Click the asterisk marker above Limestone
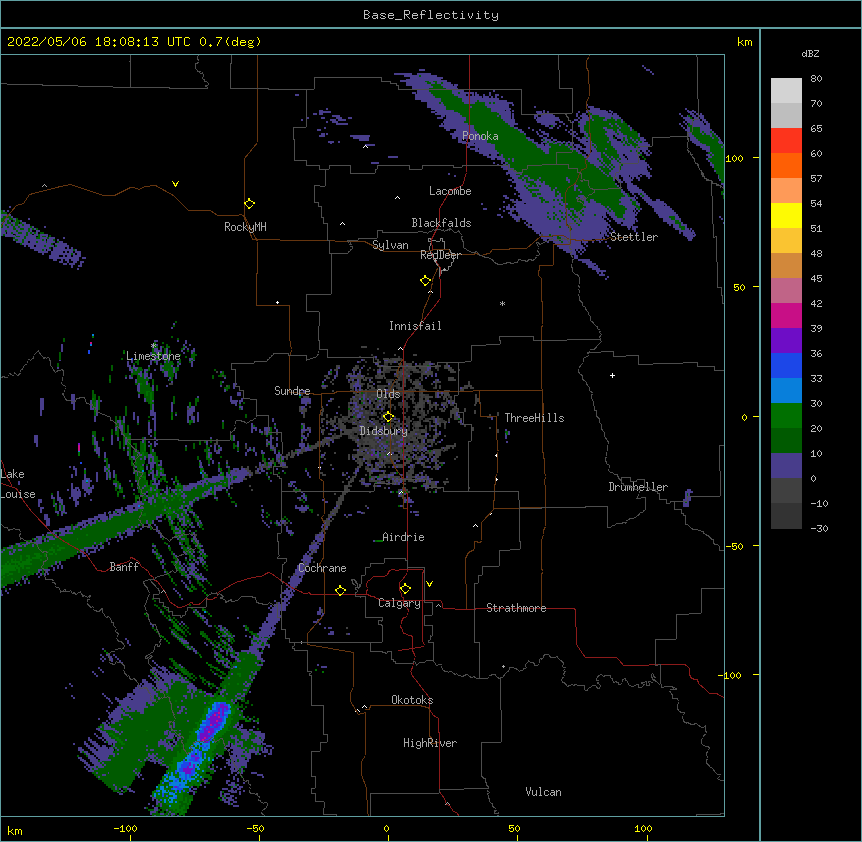 pos(154,346)
